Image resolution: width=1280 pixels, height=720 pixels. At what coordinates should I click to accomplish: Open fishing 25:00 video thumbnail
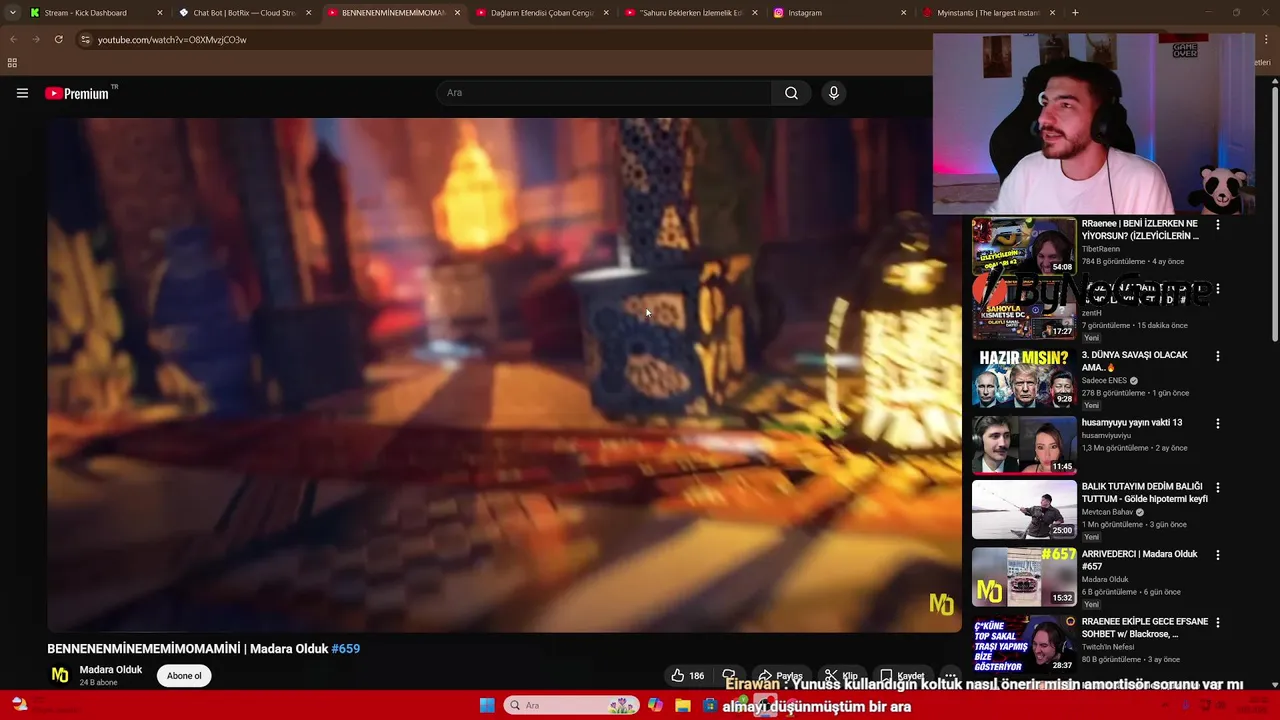point(1024,509)
